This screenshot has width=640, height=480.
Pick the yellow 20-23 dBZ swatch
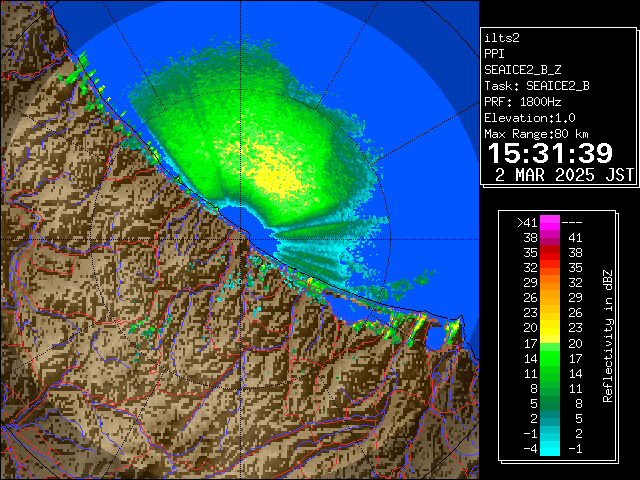point(550,328)
